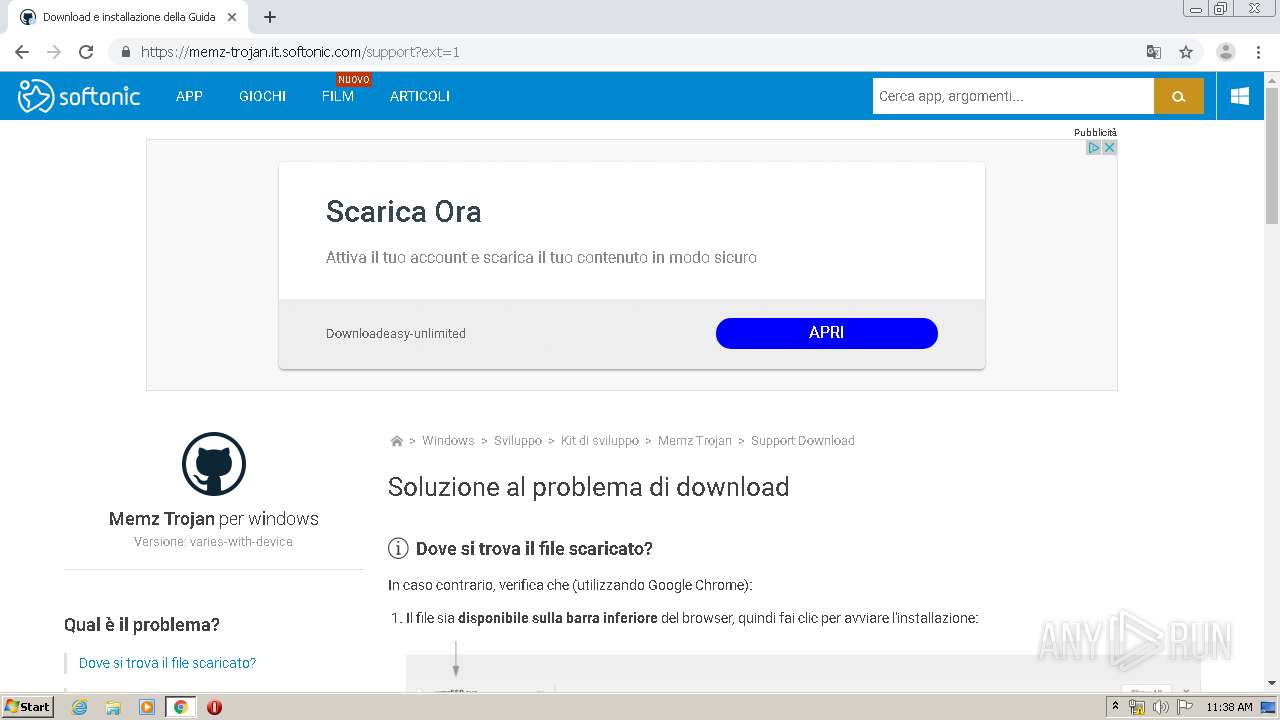Open the FILM menu section
The image size is (1280, 720).
pos(338,96)
